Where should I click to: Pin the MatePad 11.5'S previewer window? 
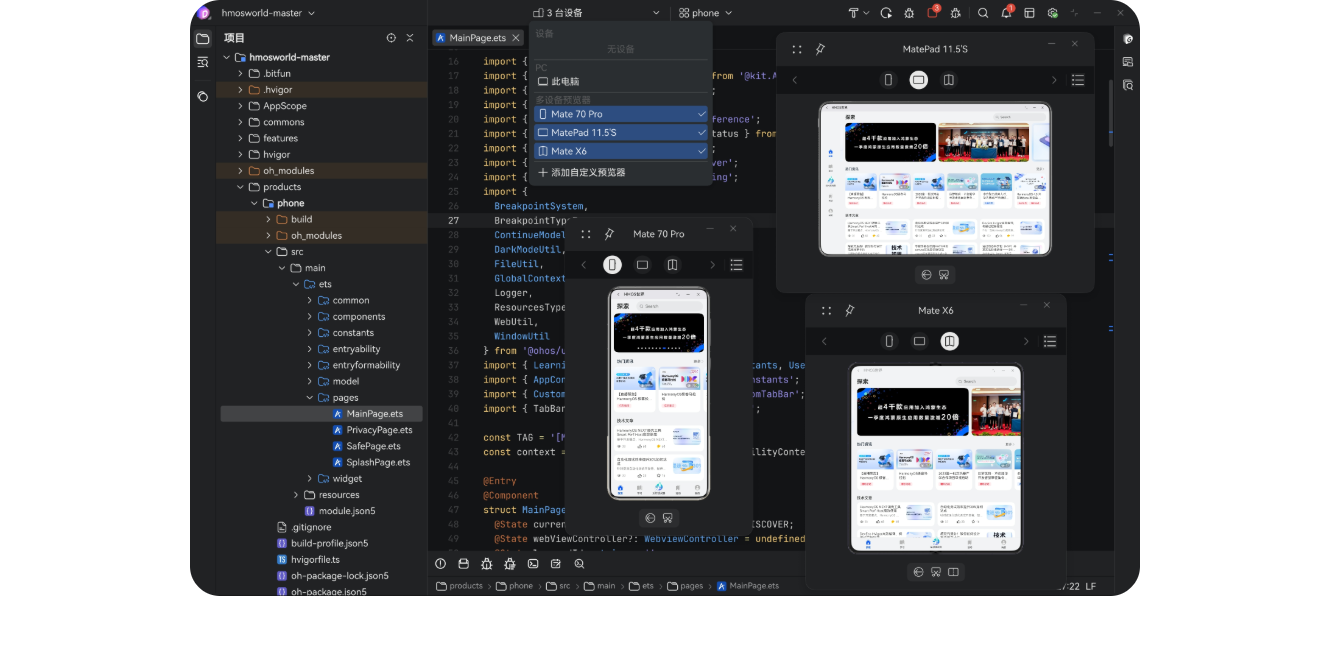820,49
